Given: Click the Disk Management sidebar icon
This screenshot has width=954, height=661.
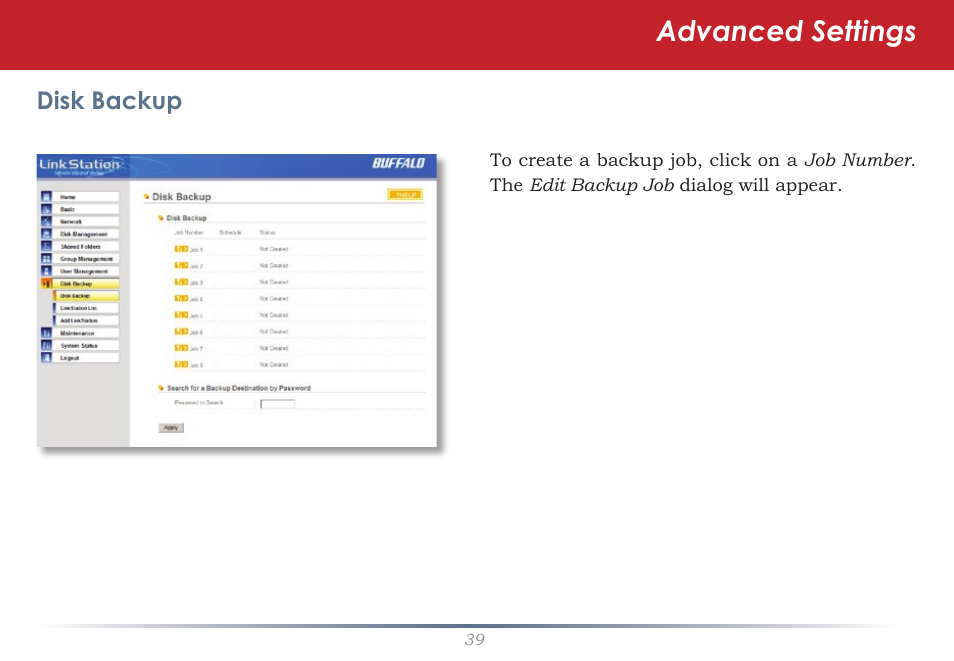Looking at the screenshot, I should 46,234.
